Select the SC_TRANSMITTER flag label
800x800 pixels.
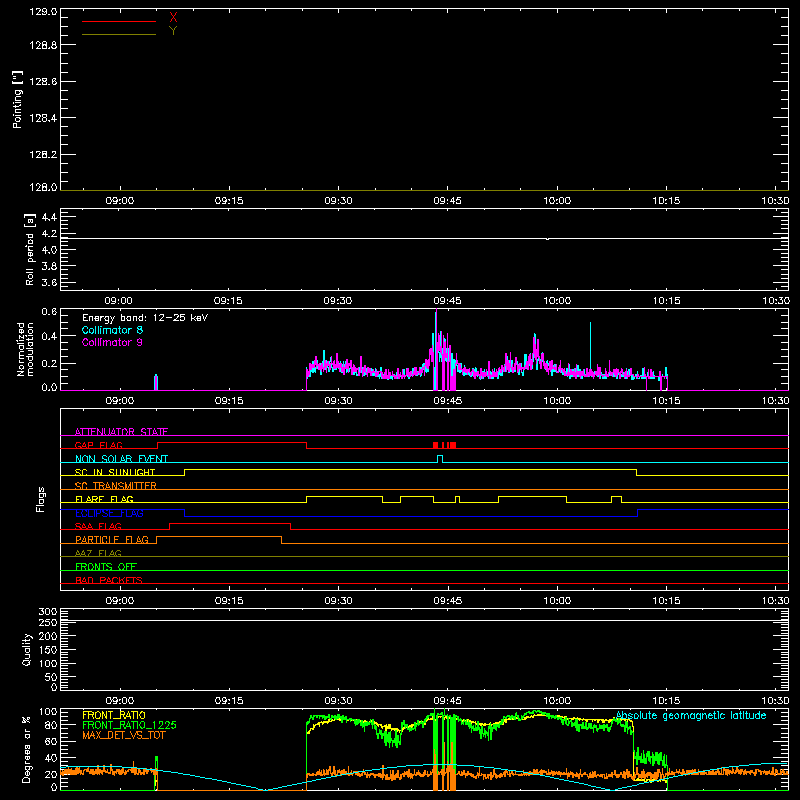116,486
